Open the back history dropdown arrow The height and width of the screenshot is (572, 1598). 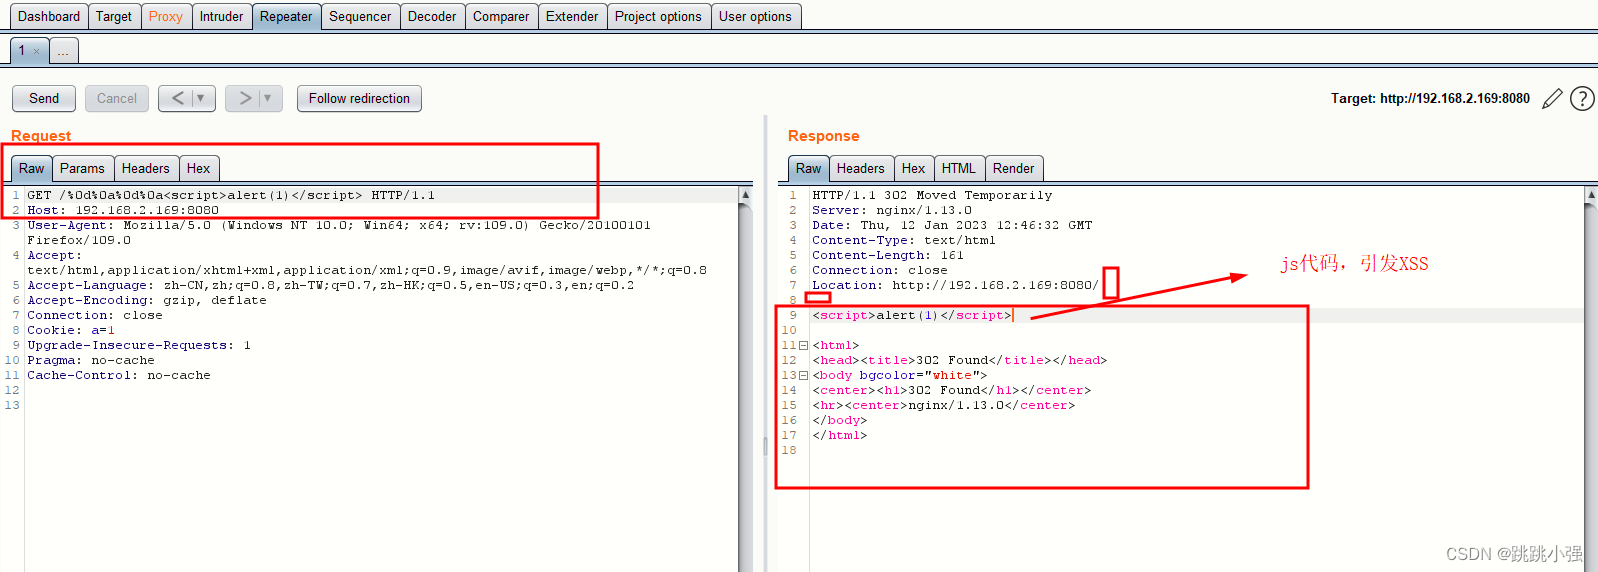[201, 98]
